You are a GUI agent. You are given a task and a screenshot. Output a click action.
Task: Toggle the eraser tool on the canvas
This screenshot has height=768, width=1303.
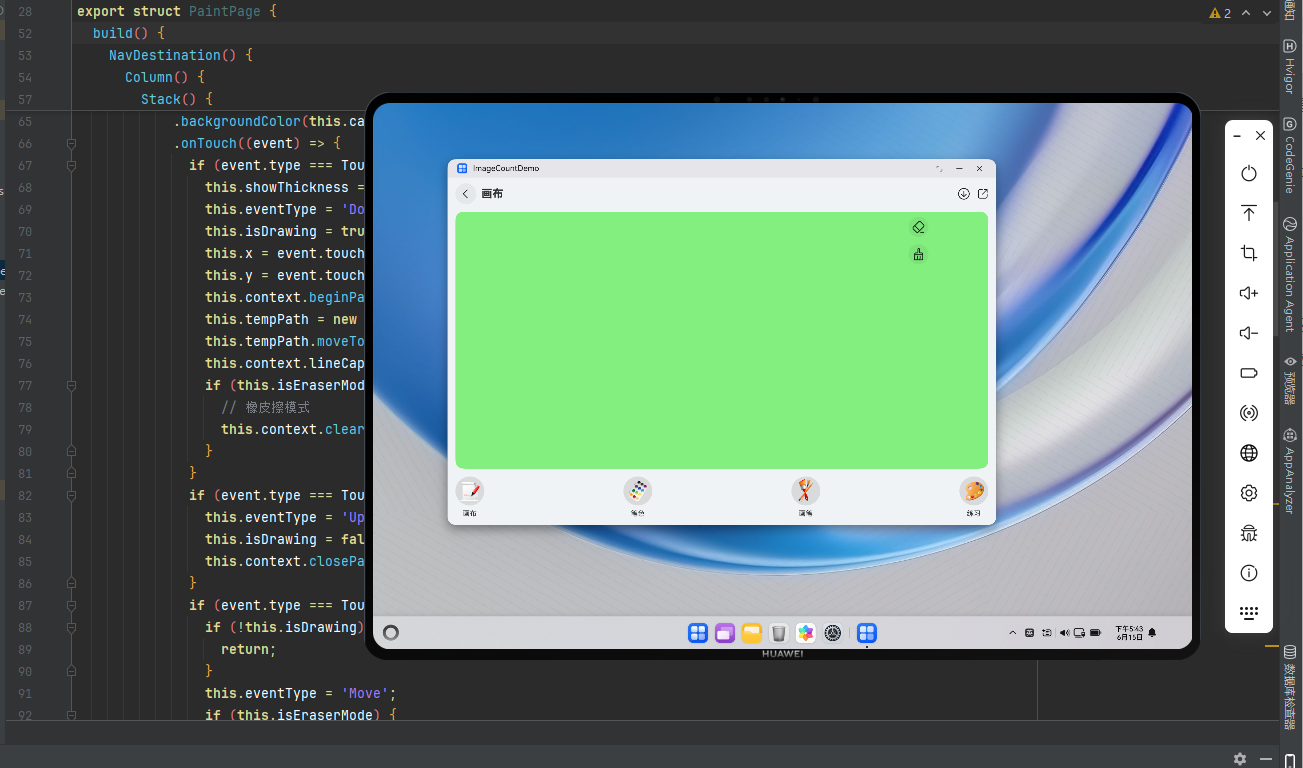coord(918,227)
